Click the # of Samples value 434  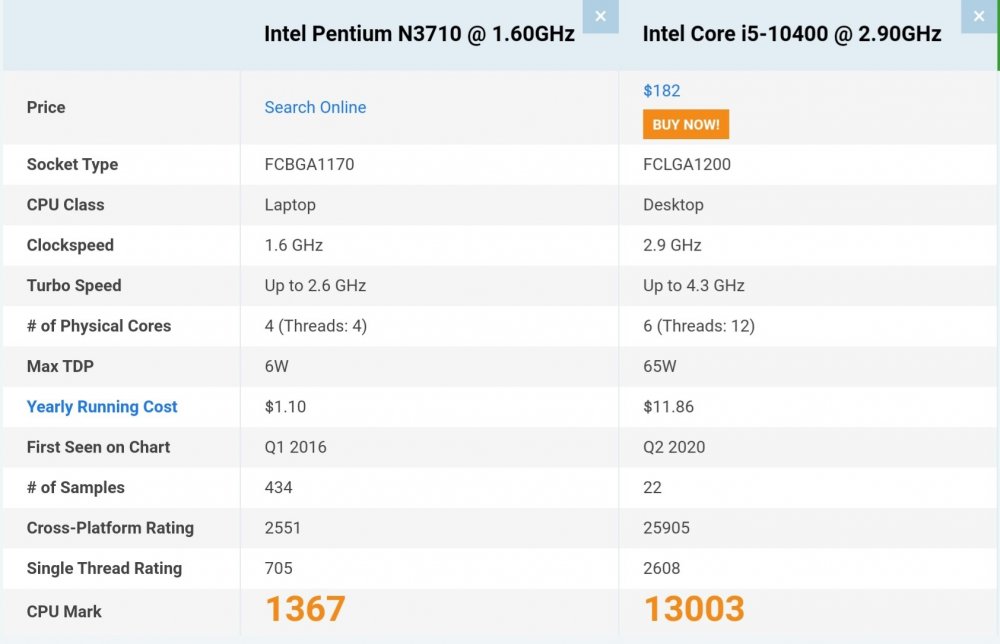(x=279, y=488)
